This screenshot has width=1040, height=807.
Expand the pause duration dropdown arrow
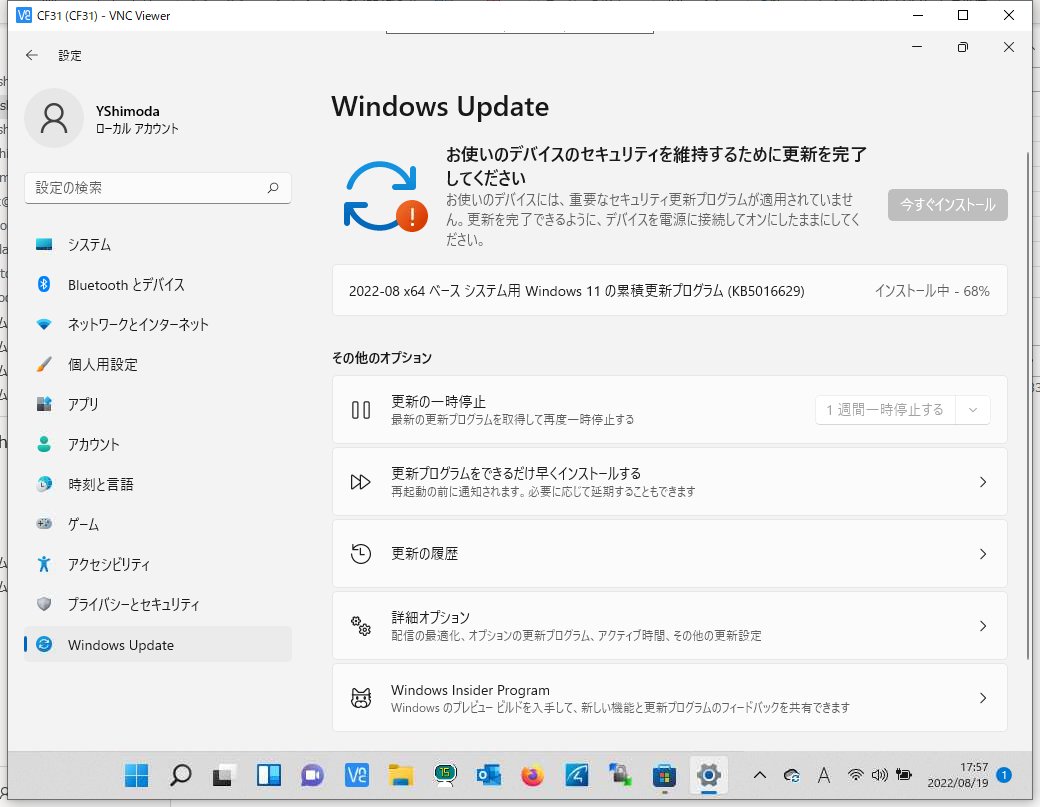click(x=972, y=410)
